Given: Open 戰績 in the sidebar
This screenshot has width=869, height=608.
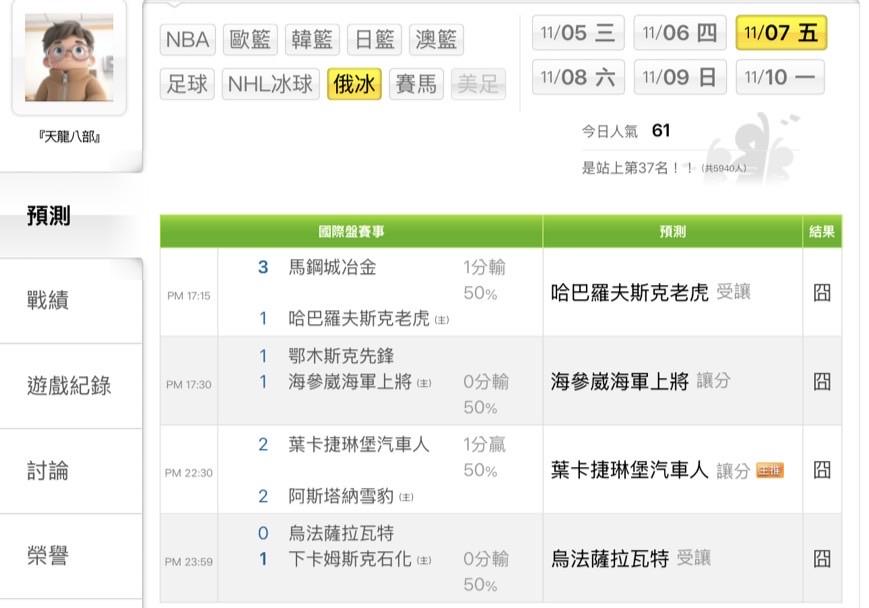Looking at the screenshot, I should click(48, 301).
